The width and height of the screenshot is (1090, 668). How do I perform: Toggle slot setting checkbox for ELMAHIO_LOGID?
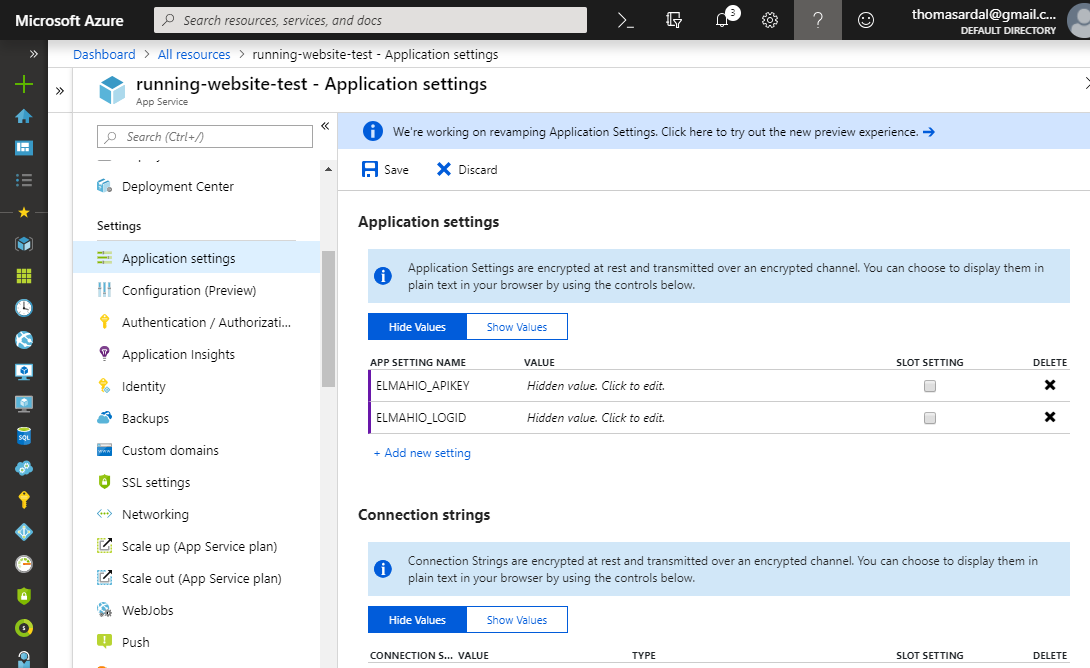point(929,418)
